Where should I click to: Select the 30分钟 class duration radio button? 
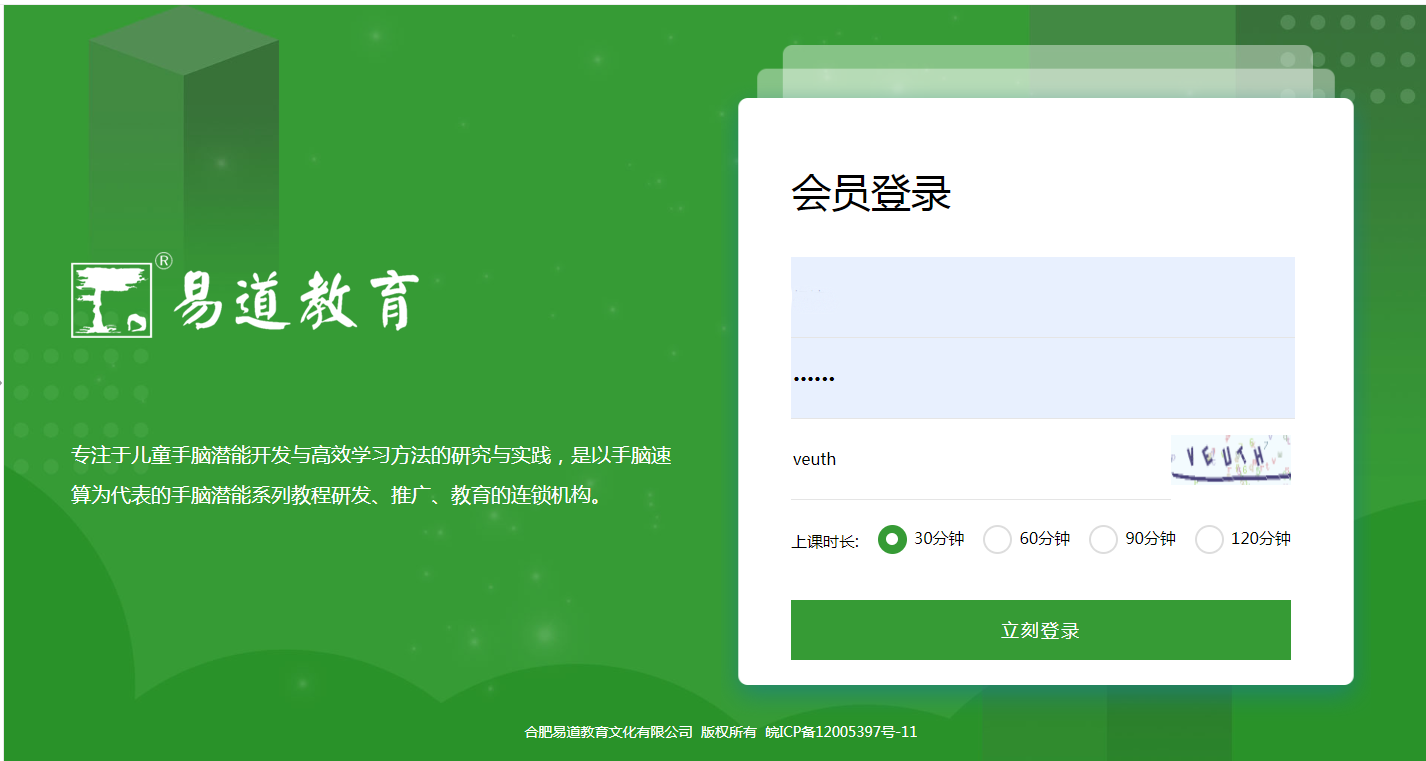(892, 539)
